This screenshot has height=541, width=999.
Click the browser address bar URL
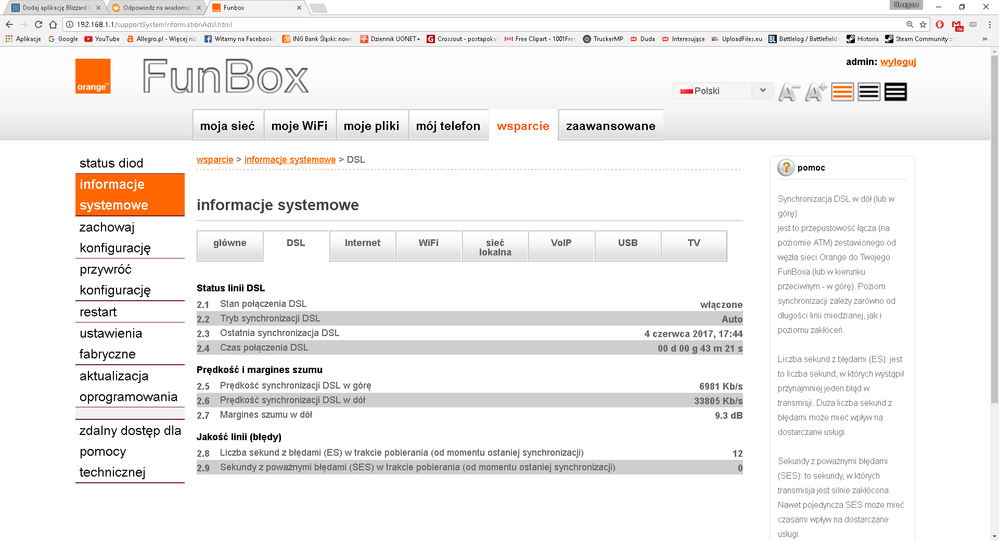click(x=154, y=24)
